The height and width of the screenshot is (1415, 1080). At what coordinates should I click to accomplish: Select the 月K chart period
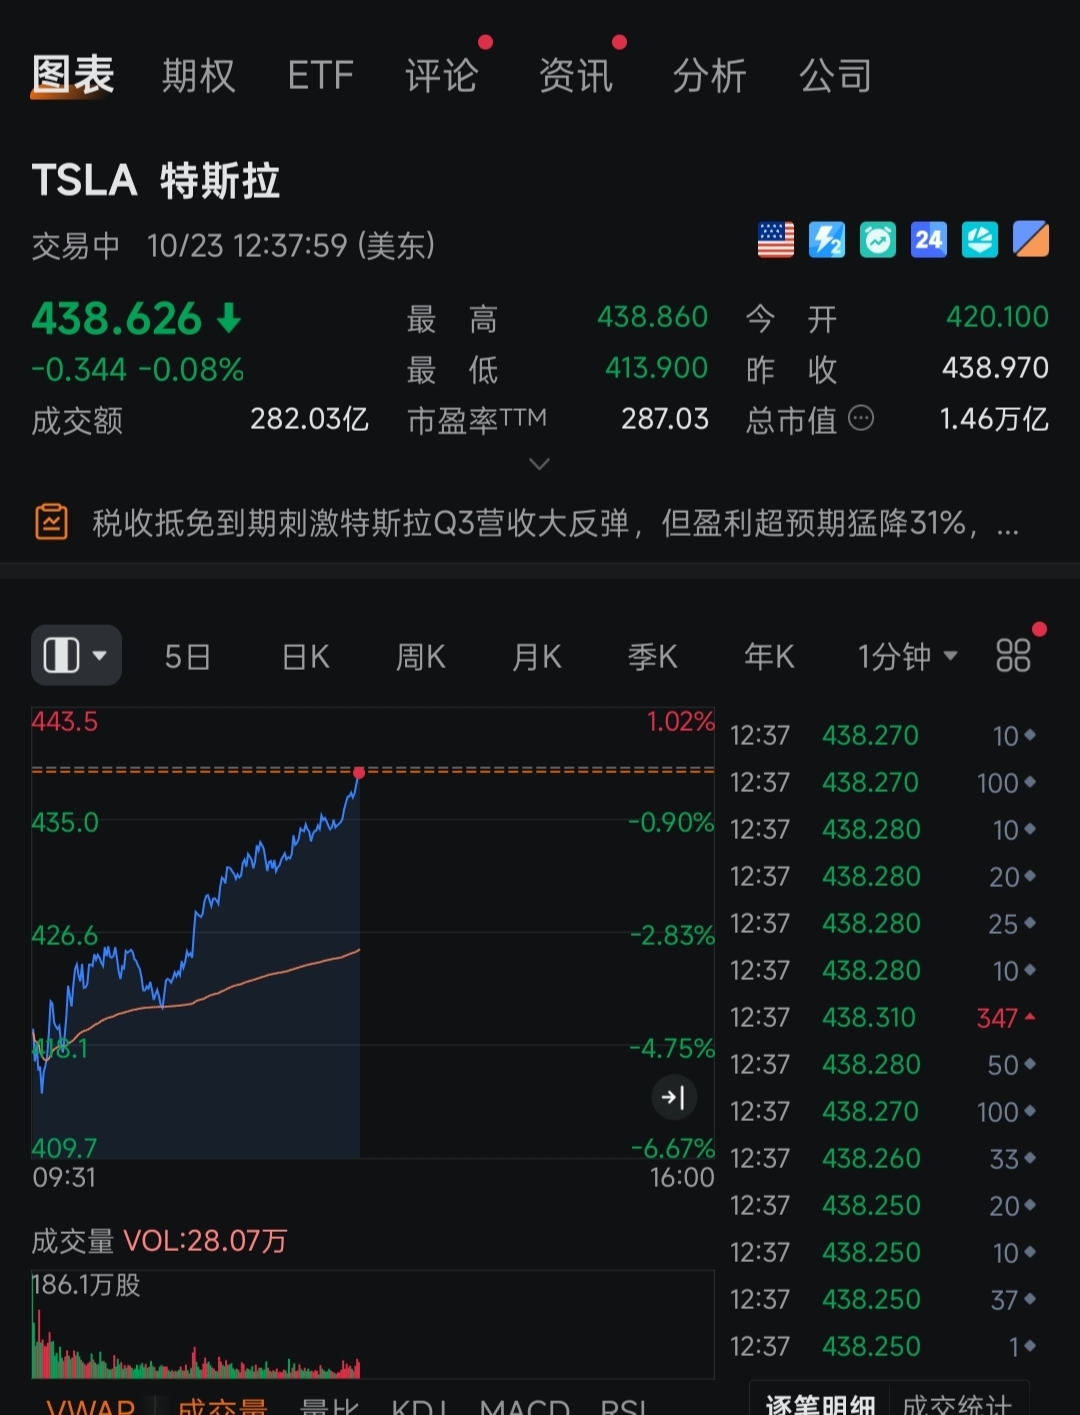(x=537, y=657)
